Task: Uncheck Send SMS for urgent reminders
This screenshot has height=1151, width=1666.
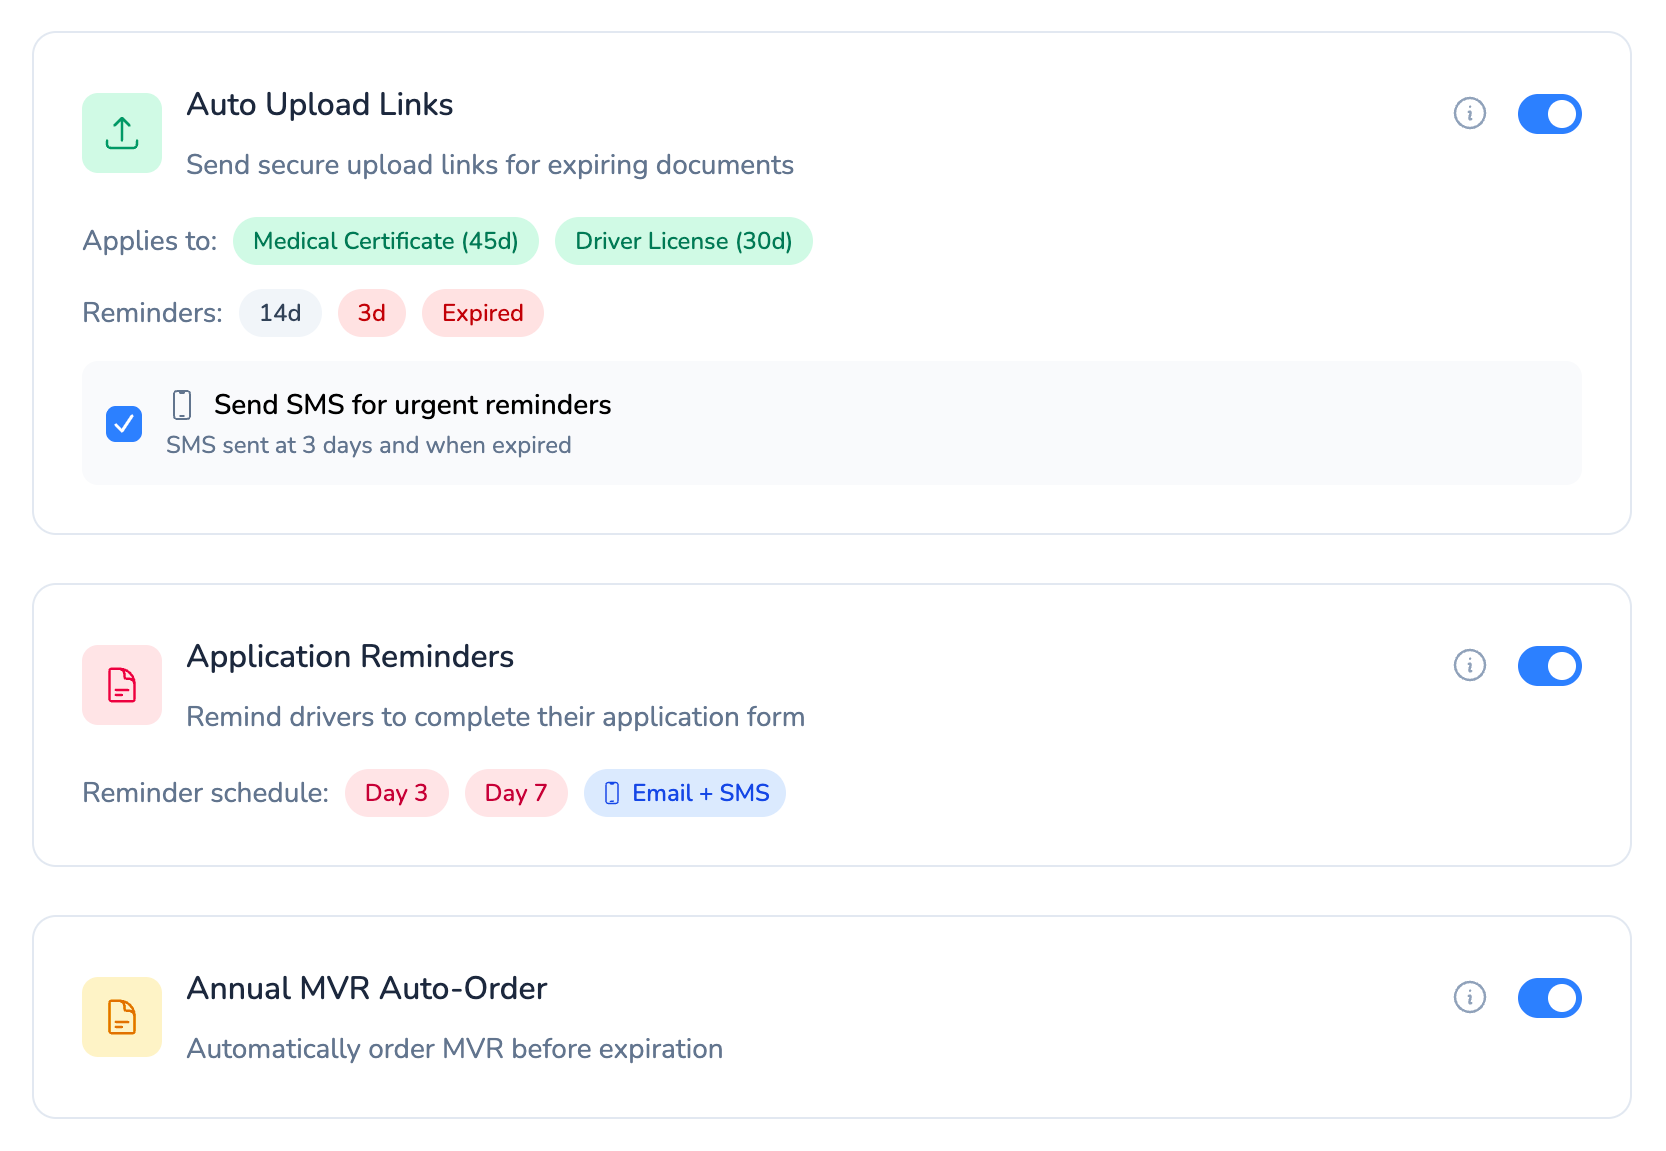Action: [x=123, y=424]
